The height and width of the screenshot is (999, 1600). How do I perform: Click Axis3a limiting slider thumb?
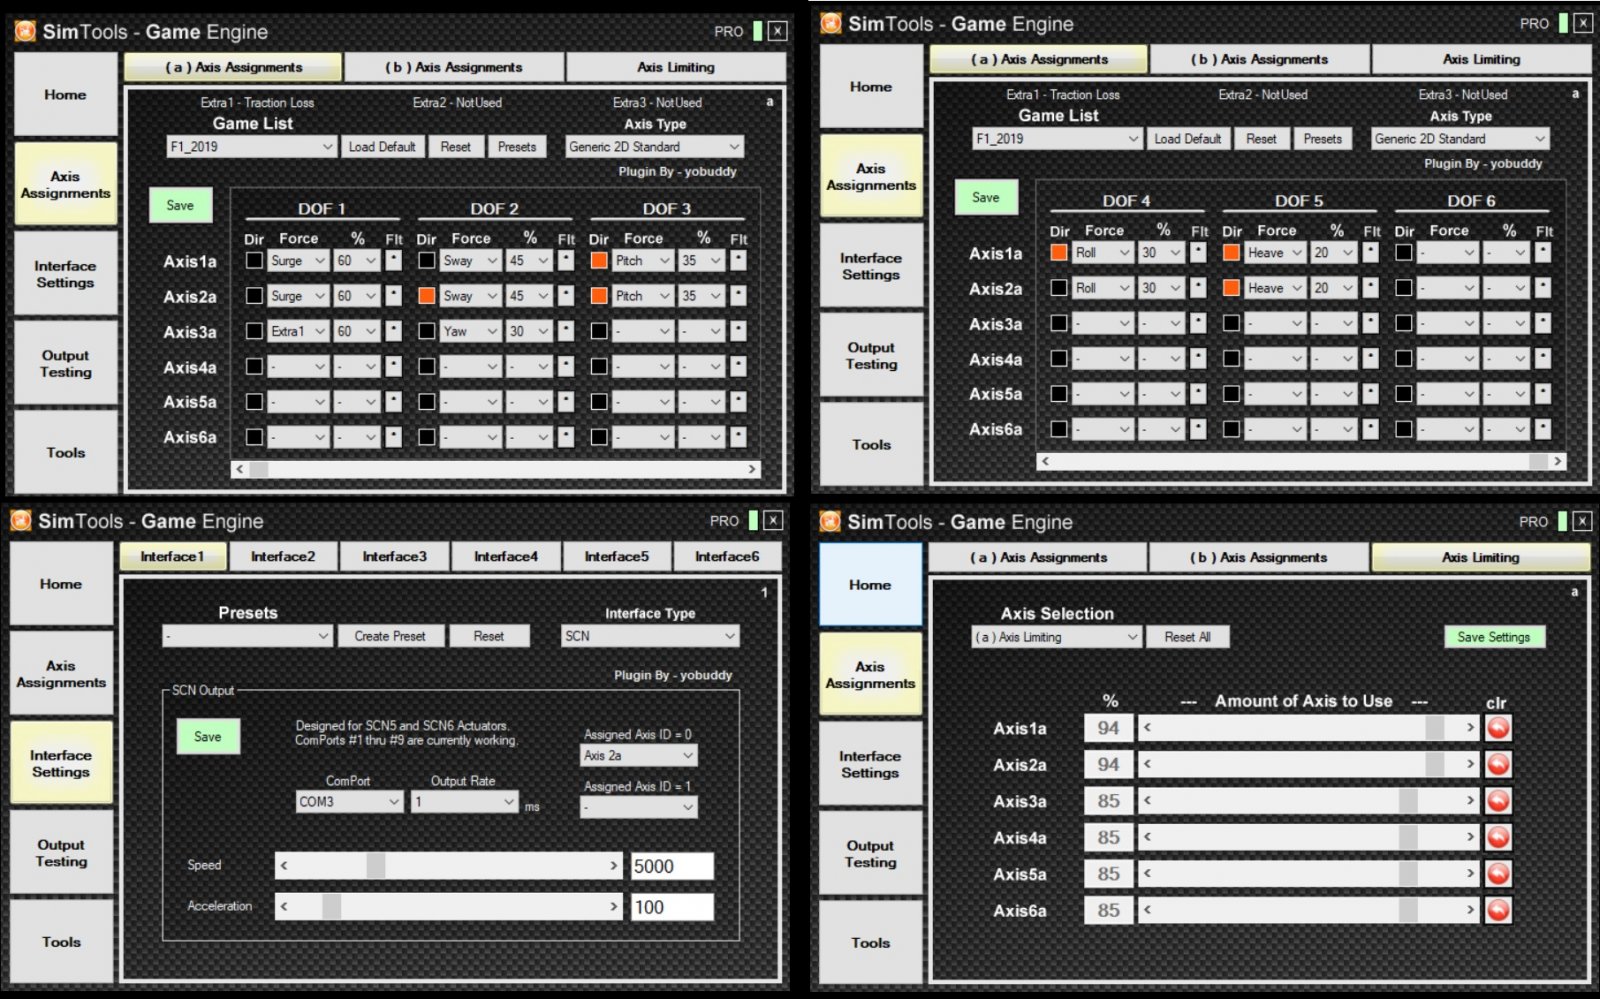(1408, 801)
